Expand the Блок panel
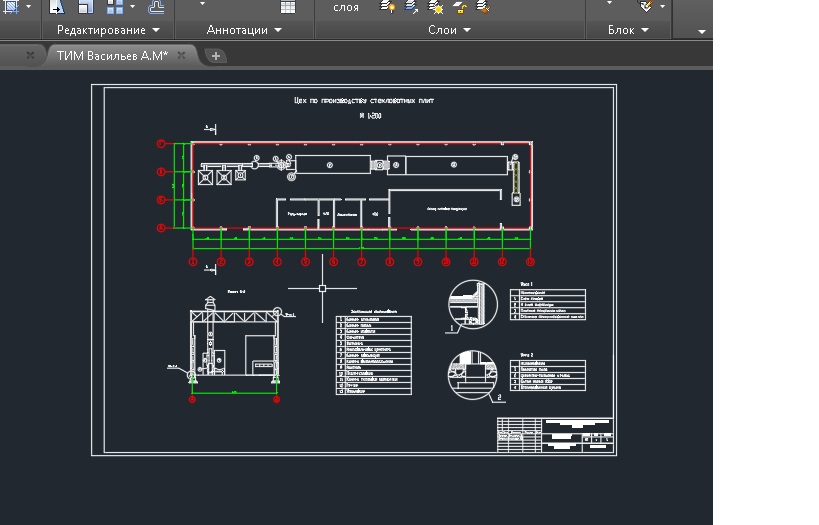The image size is (819, 525). click(628, 30)
